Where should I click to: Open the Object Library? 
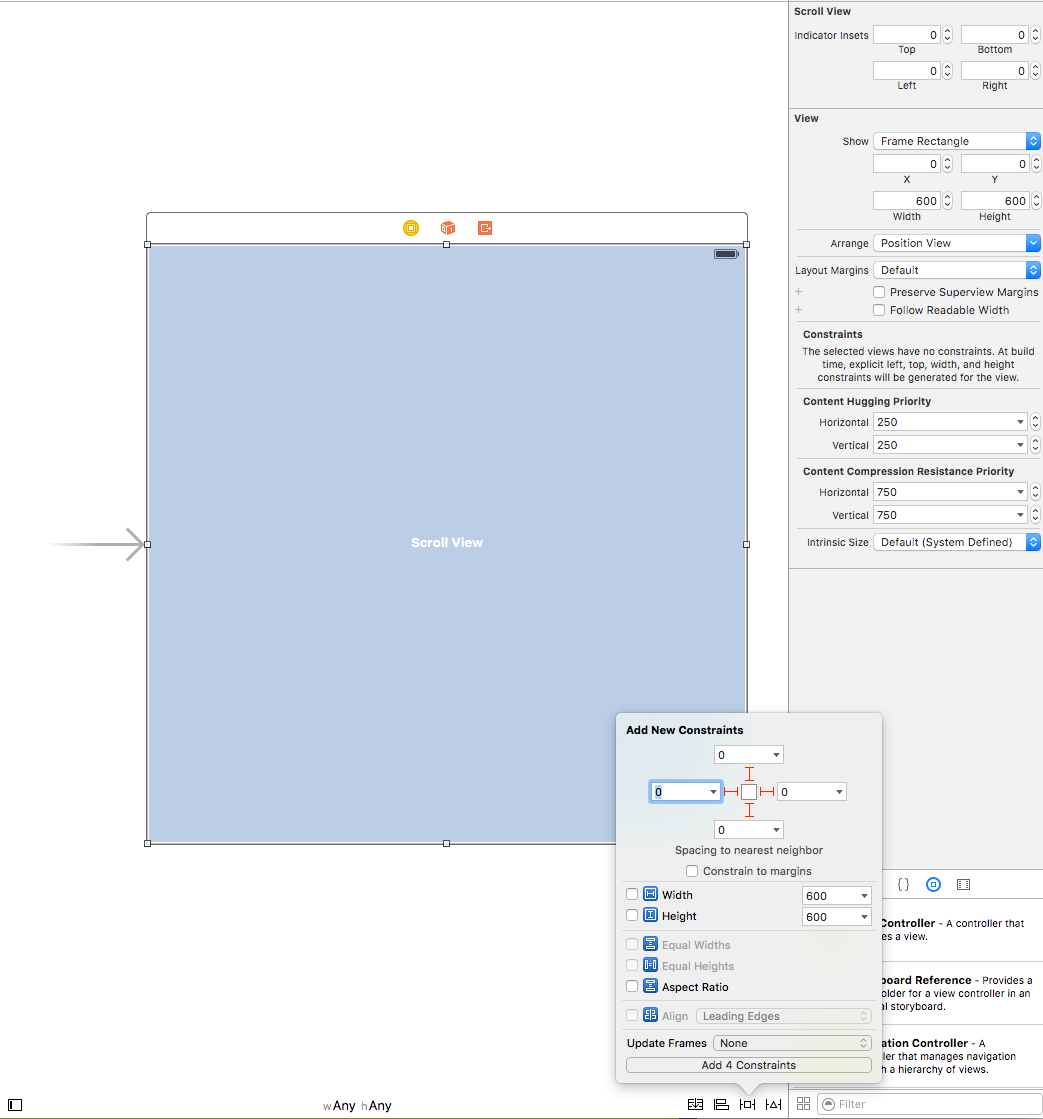[933, 884]
